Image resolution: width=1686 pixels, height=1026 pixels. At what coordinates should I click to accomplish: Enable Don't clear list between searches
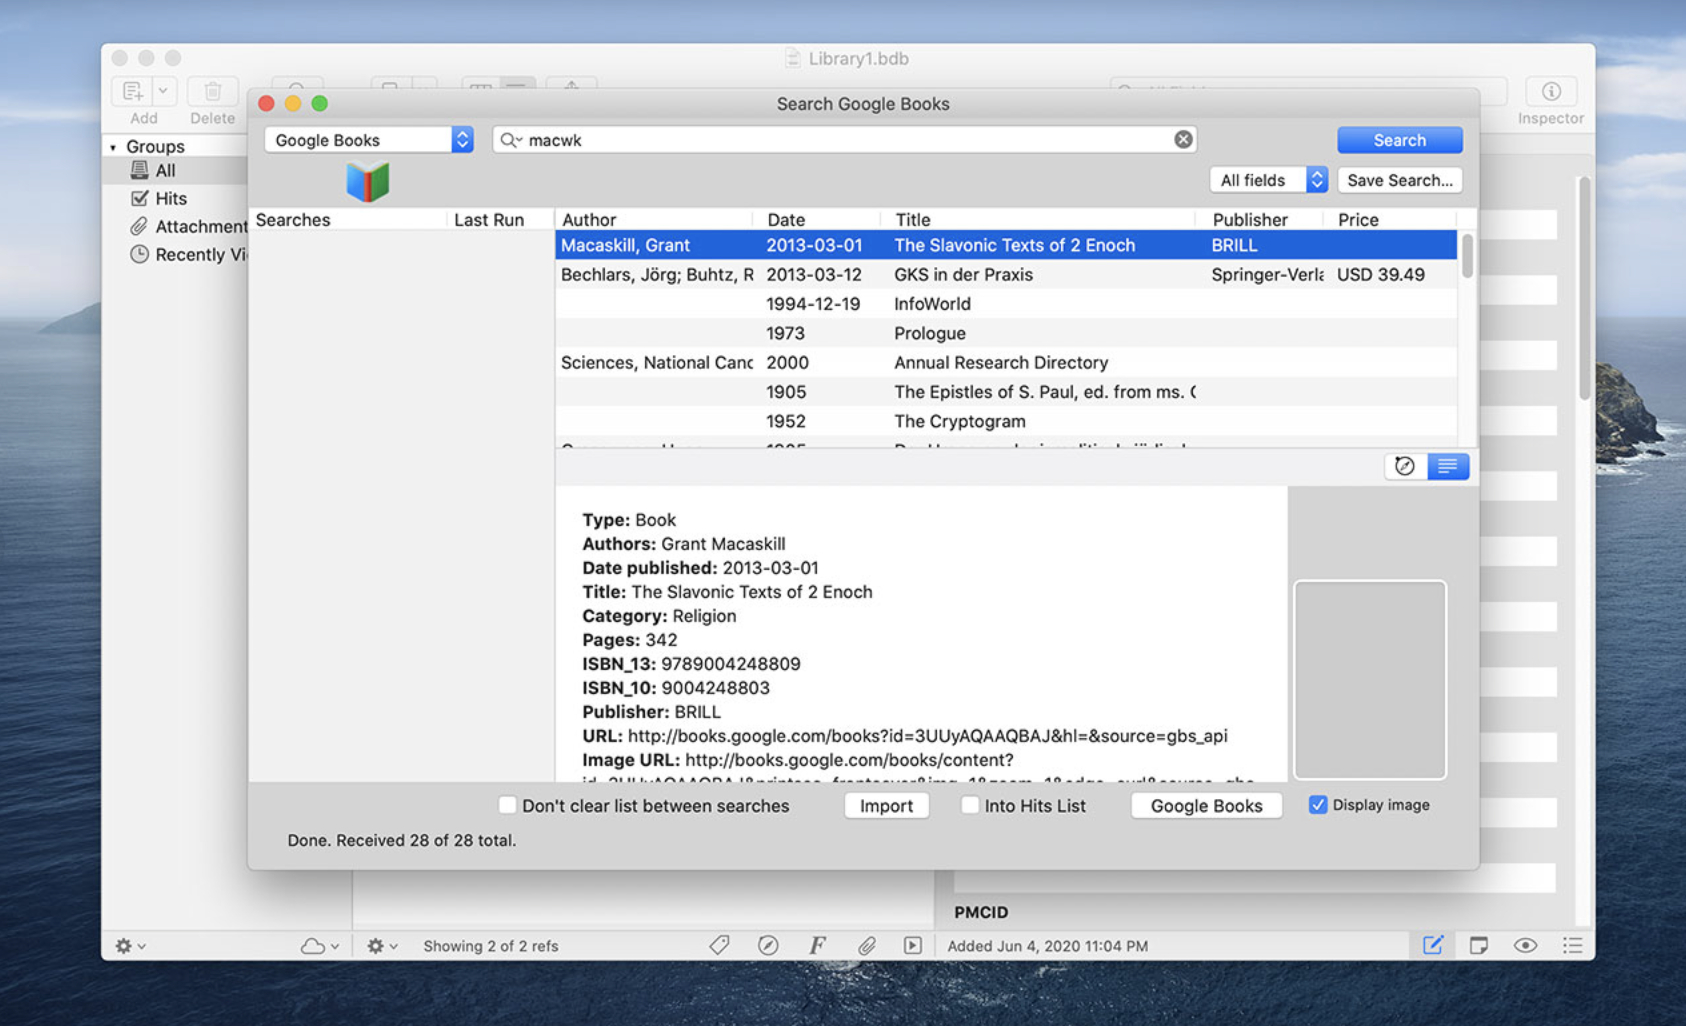coord(507,805)
